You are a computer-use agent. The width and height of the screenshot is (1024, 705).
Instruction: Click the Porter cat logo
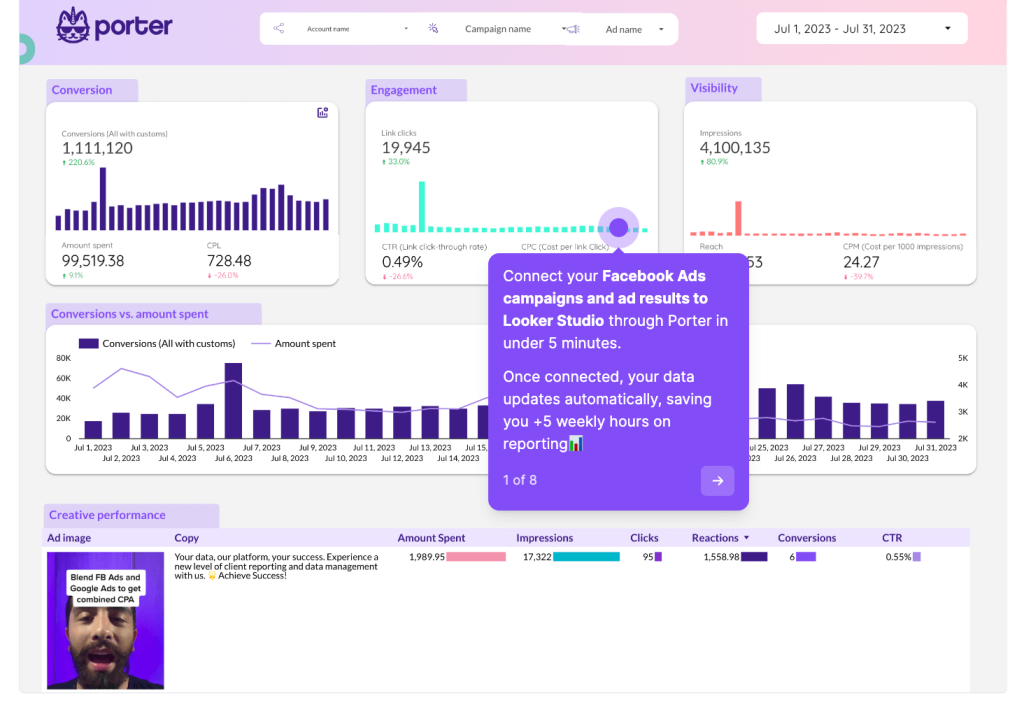[72, 25]
